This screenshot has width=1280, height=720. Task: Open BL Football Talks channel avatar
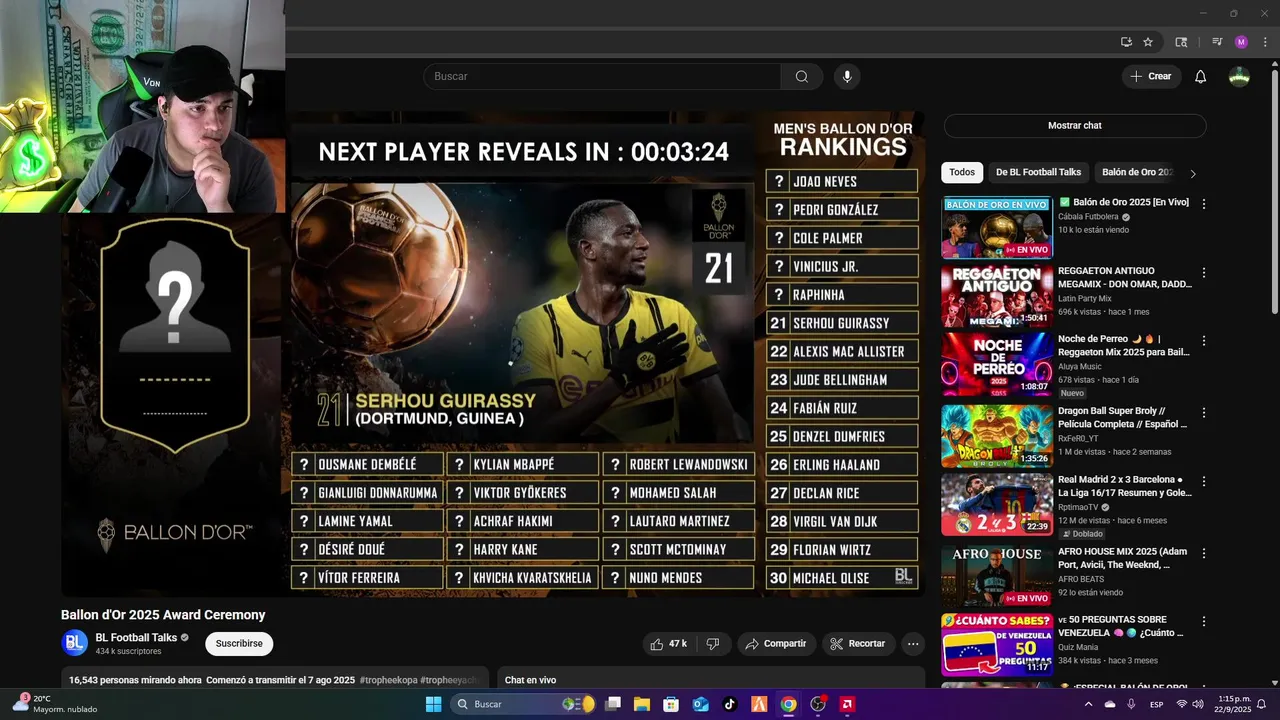(x=75, y=643)
